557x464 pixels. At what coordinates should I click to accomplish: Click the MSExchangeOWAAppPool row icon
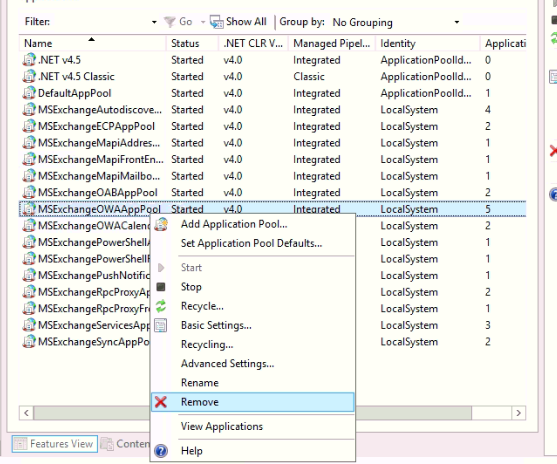coord(29,209)
